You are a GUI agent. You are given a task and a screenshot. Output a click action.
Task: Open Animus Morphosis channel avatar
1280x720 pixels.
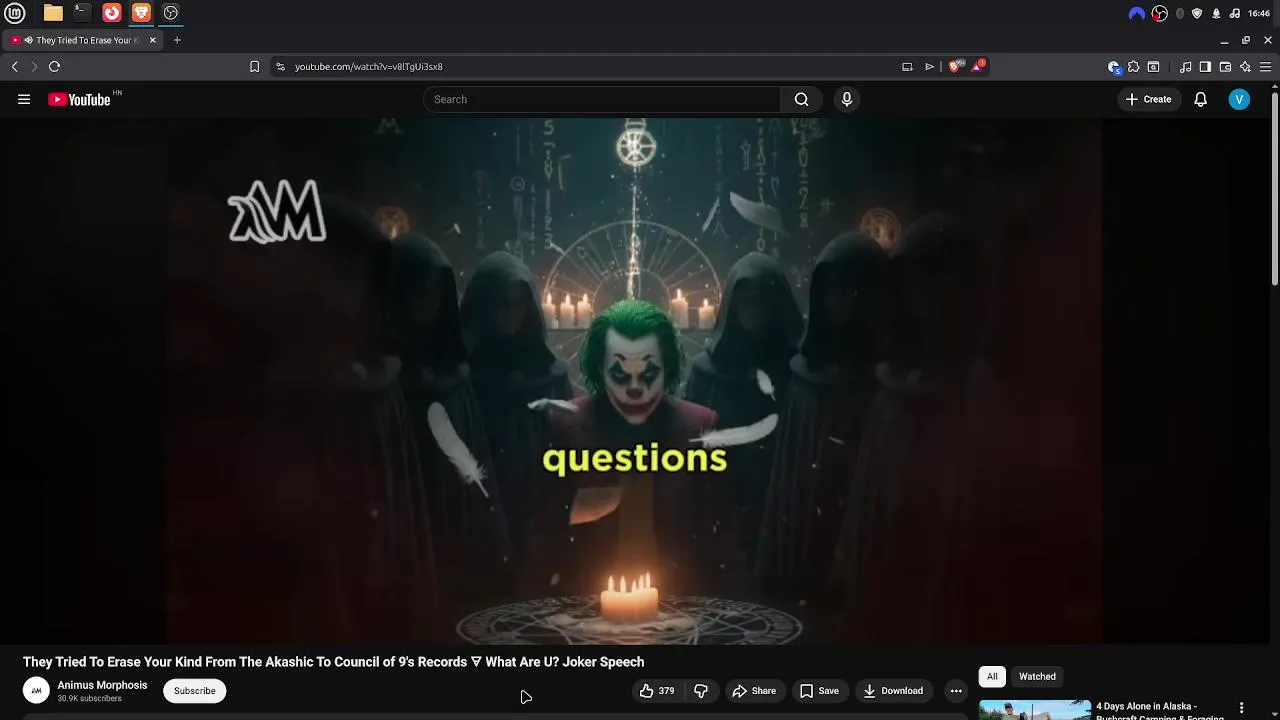click(x=36, y=691)
